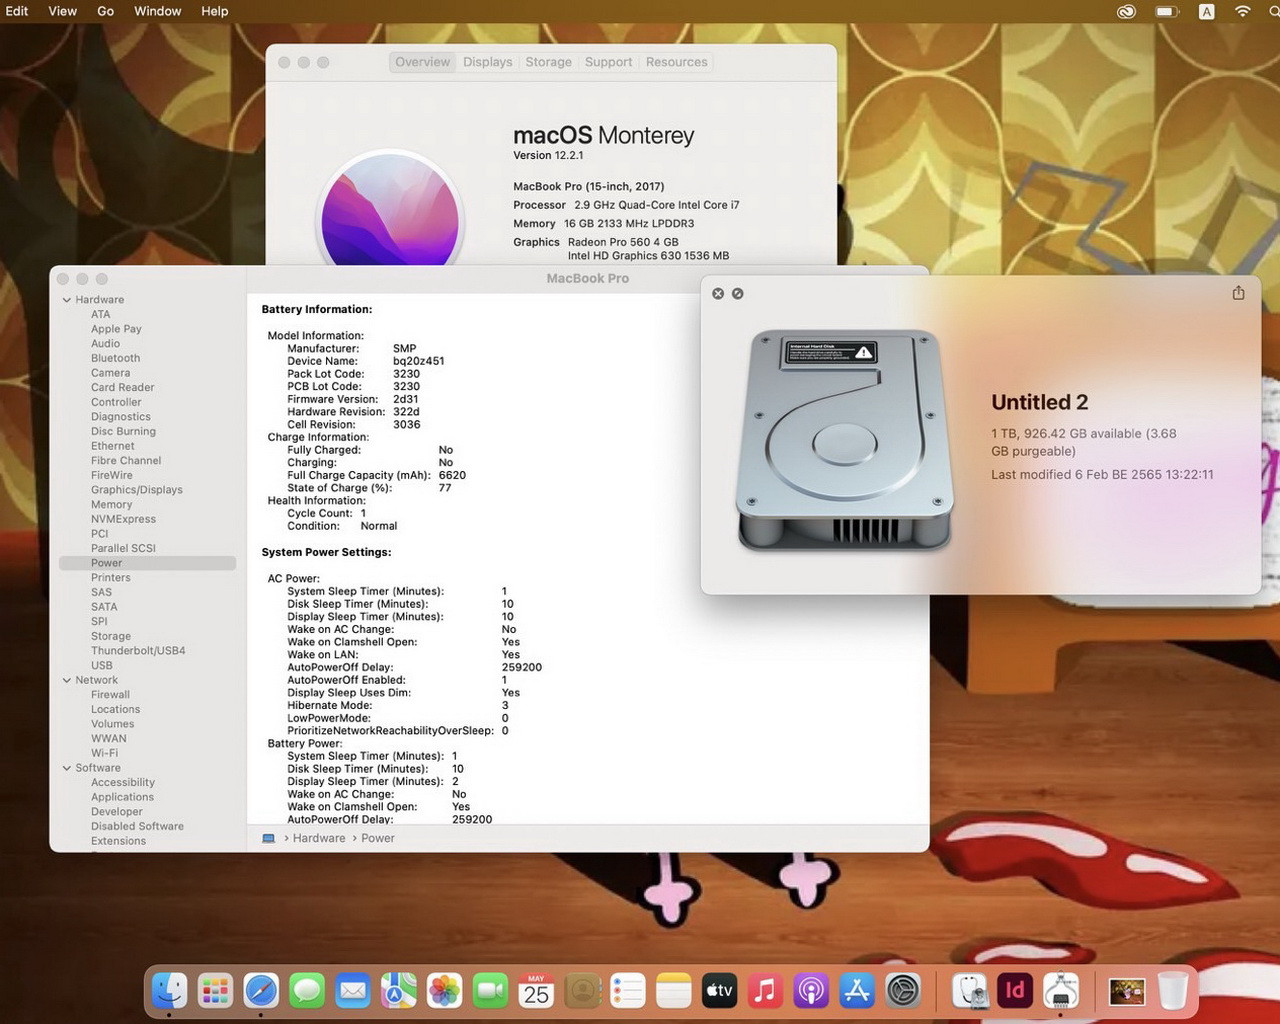Click the share icon in Untitled 2 preview
The width and height of the screenshot is (1280, 1024).
[1238, 293]
